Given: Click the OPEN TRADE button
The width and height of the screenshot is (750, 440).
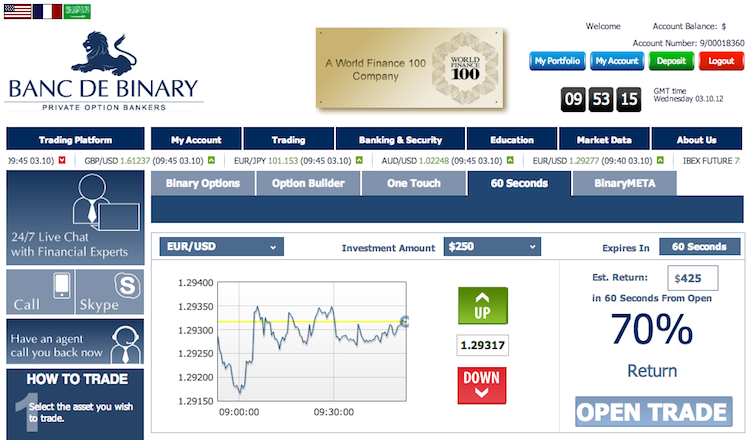Looking at the screenshot, I should point(653,412).
